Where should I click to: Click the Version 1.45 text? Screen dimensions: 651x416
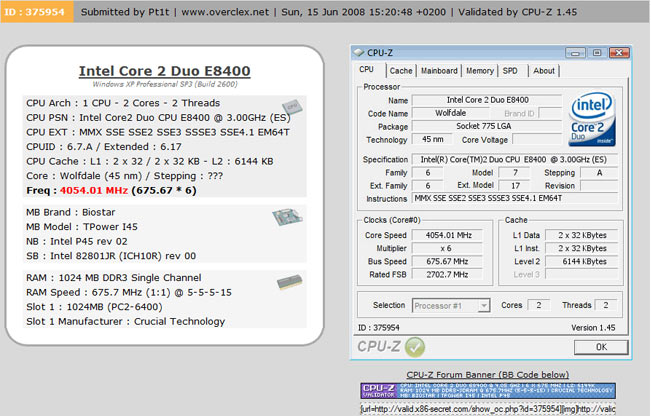point(593,328)
